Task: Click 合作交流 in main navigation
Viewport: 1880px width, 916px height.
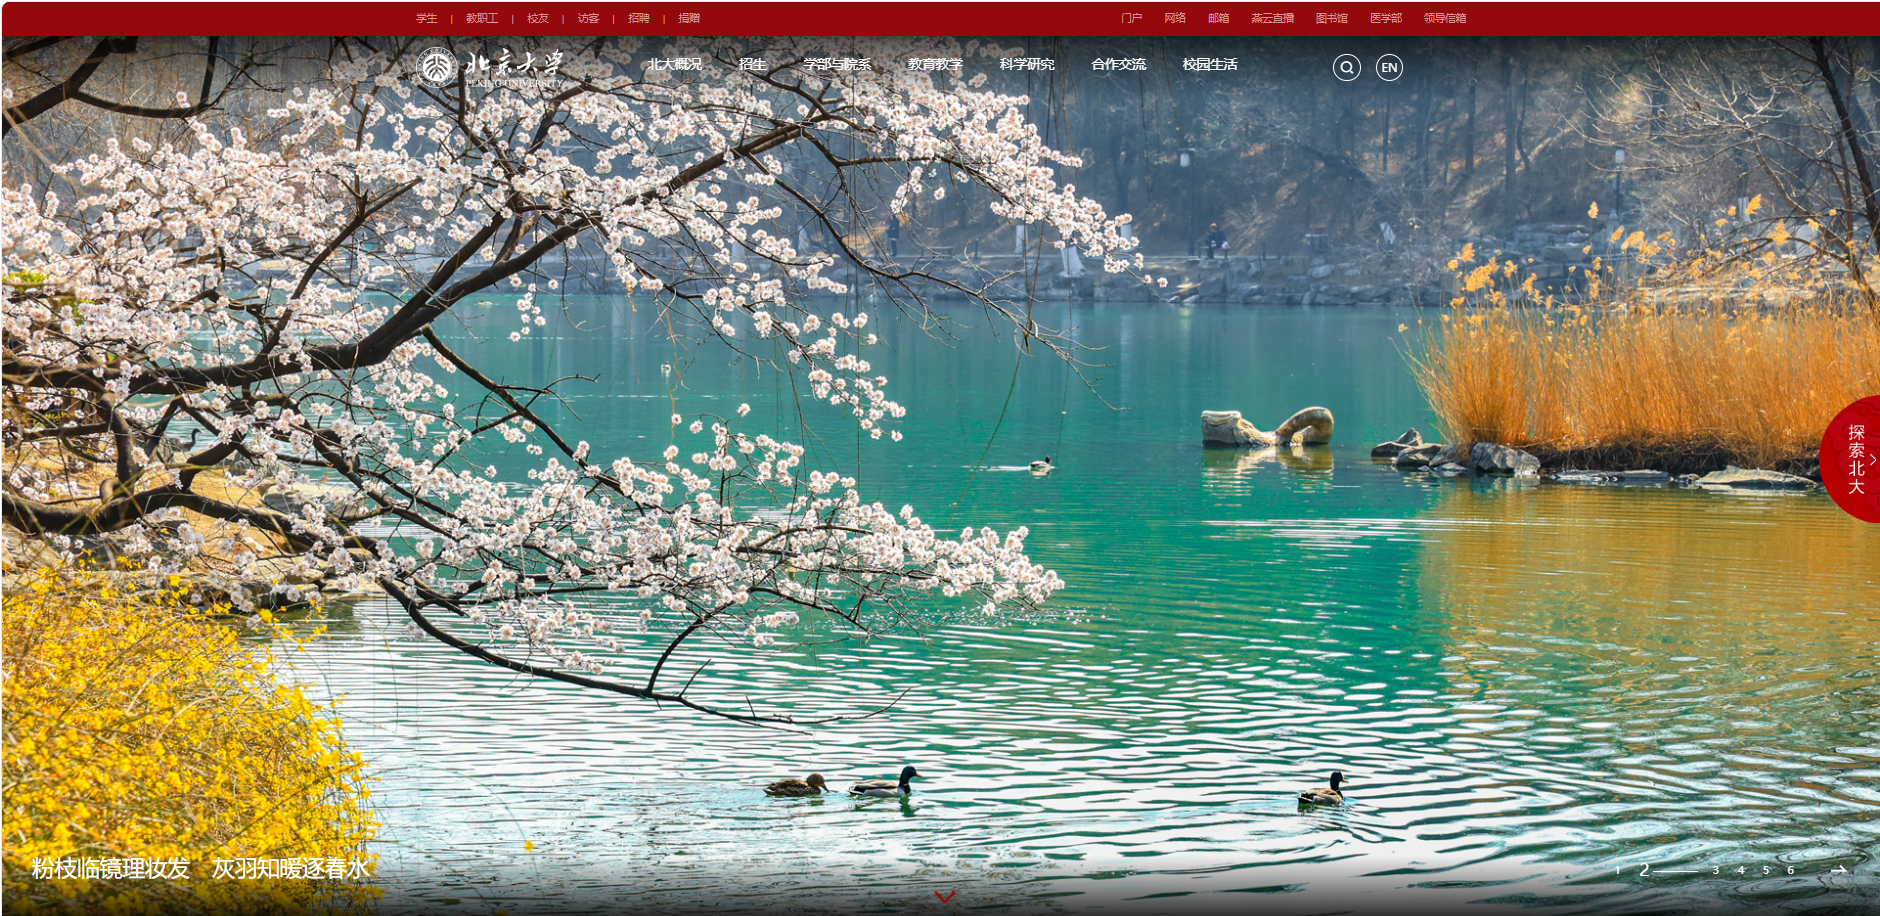Action: tap(1118, 64)
